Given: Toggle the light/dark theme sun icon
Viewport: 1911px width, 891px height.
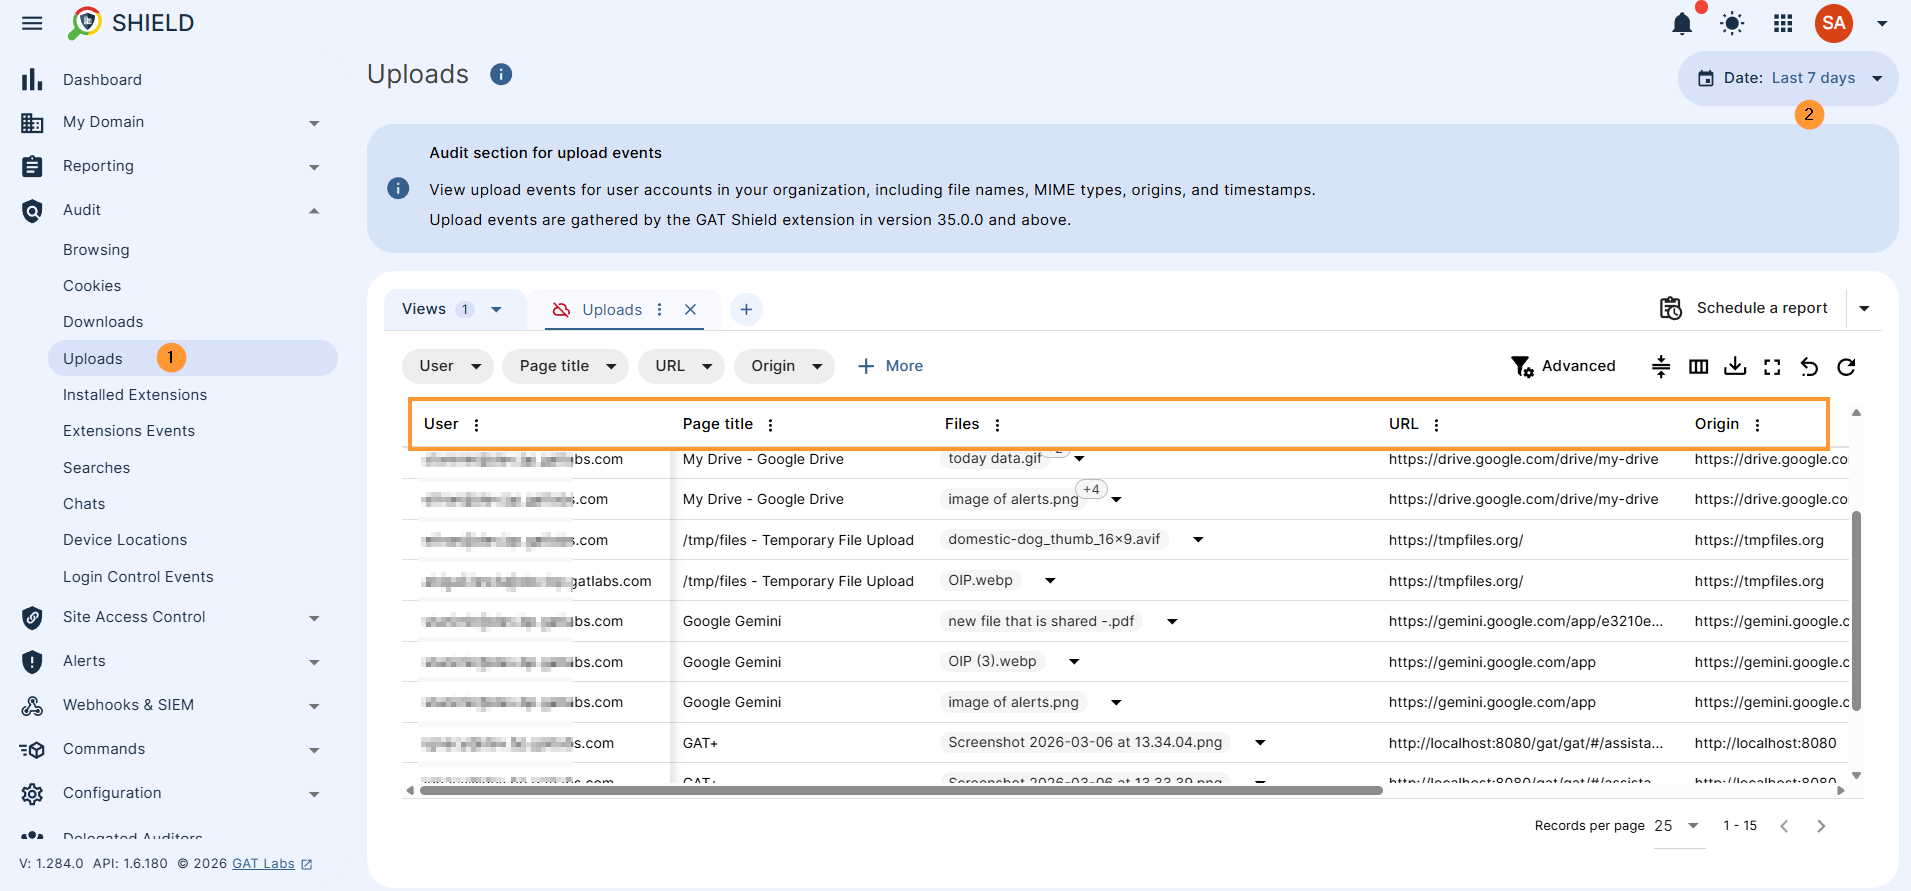Looking at the screenshot, I should [x=1732, y=23].
